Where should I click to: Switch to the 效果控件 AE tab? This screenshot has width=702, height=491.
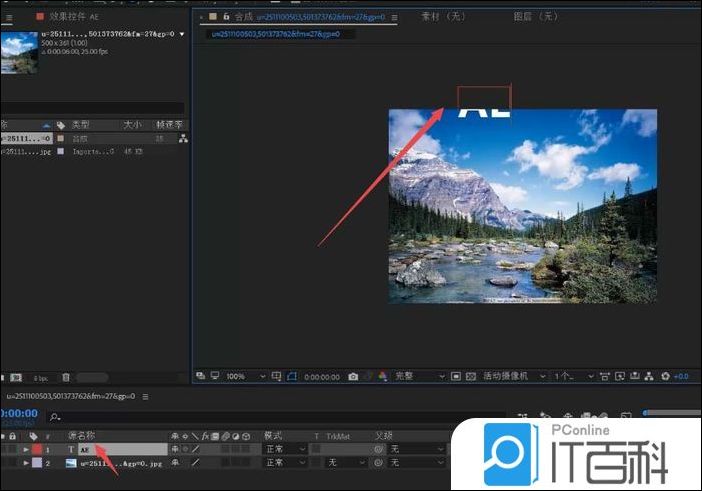[x=77, y=17]
